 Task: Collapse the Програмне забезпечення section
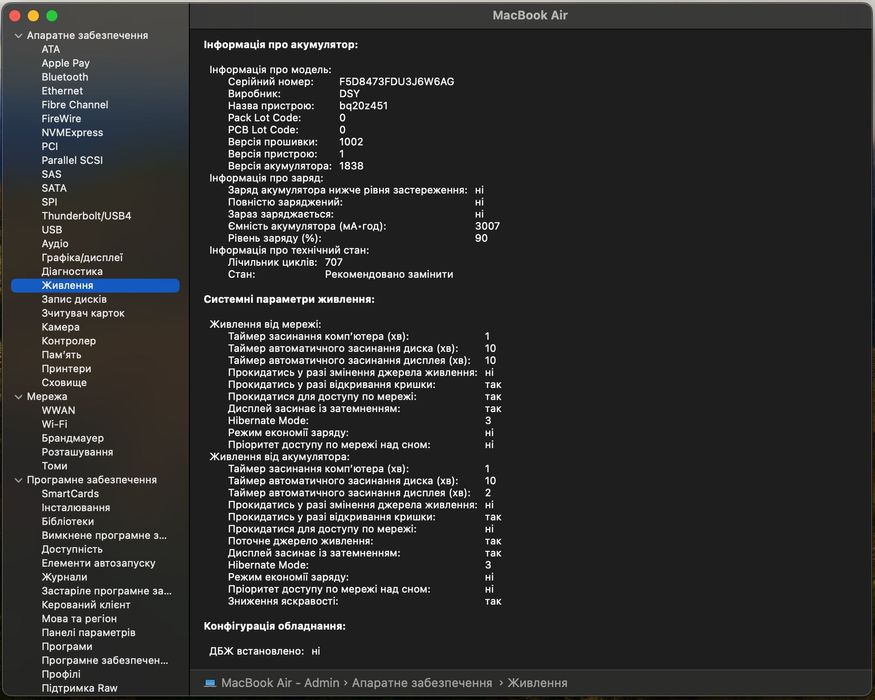(19, 480)
